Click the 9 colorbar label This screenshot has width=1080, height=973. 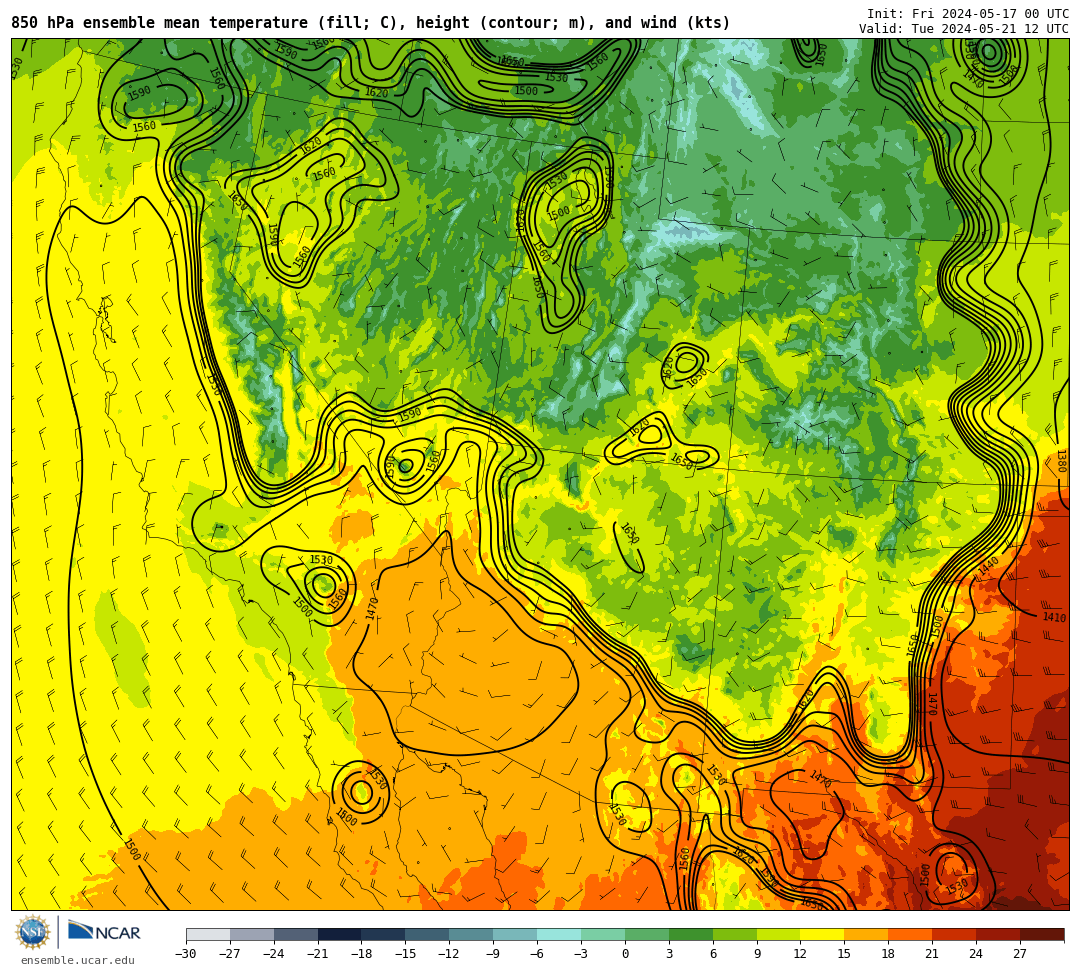757,954
